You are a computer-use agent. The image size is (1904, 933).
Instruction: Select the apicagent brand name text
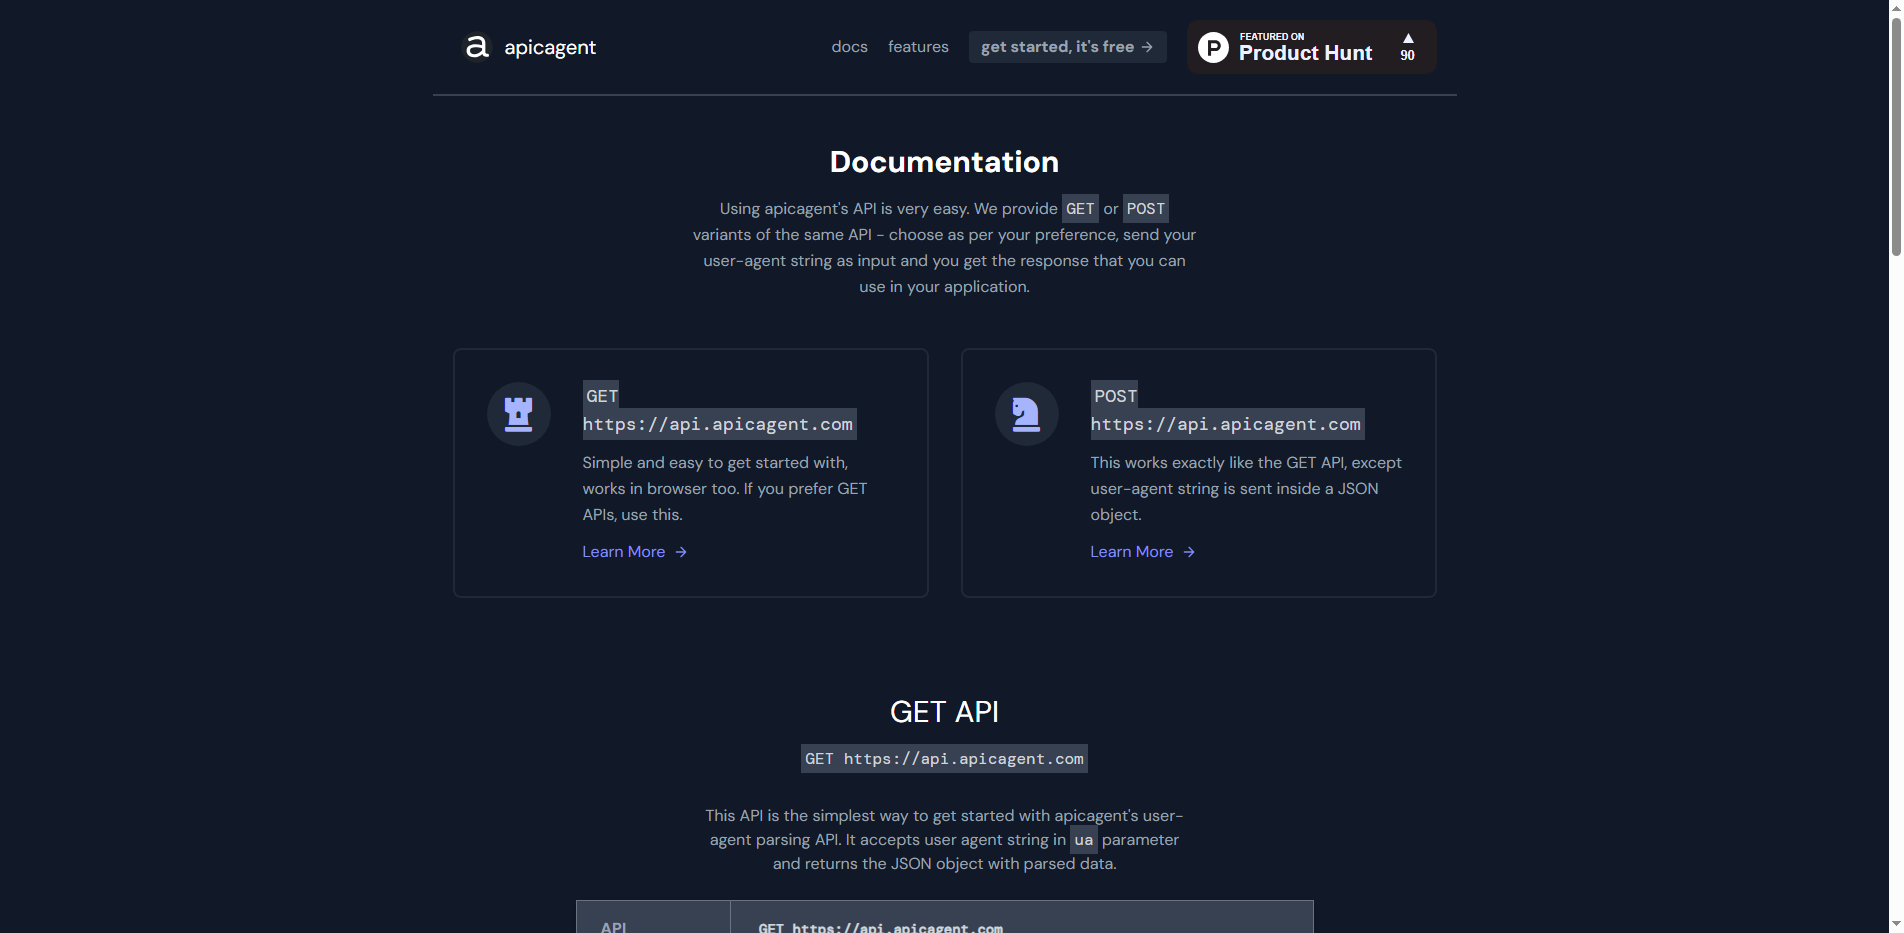550,47
